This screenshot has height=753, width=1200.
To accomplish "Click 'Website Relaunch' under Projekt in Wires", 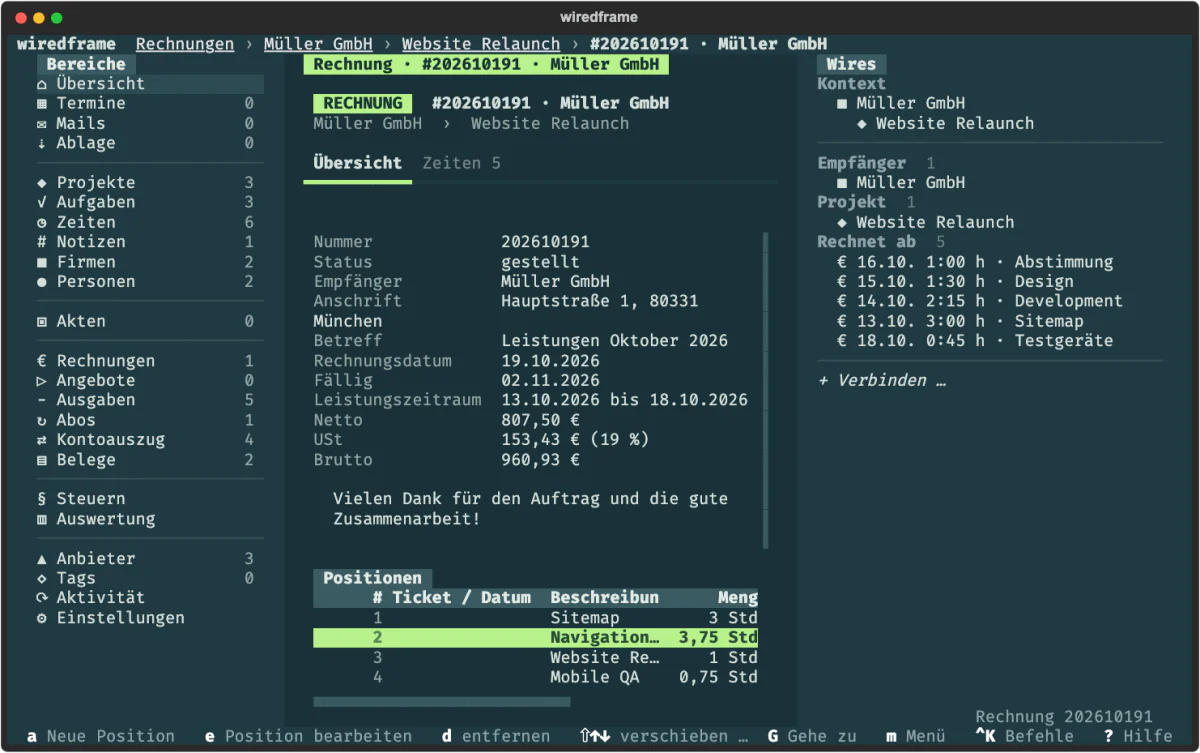I will point(926,222).
